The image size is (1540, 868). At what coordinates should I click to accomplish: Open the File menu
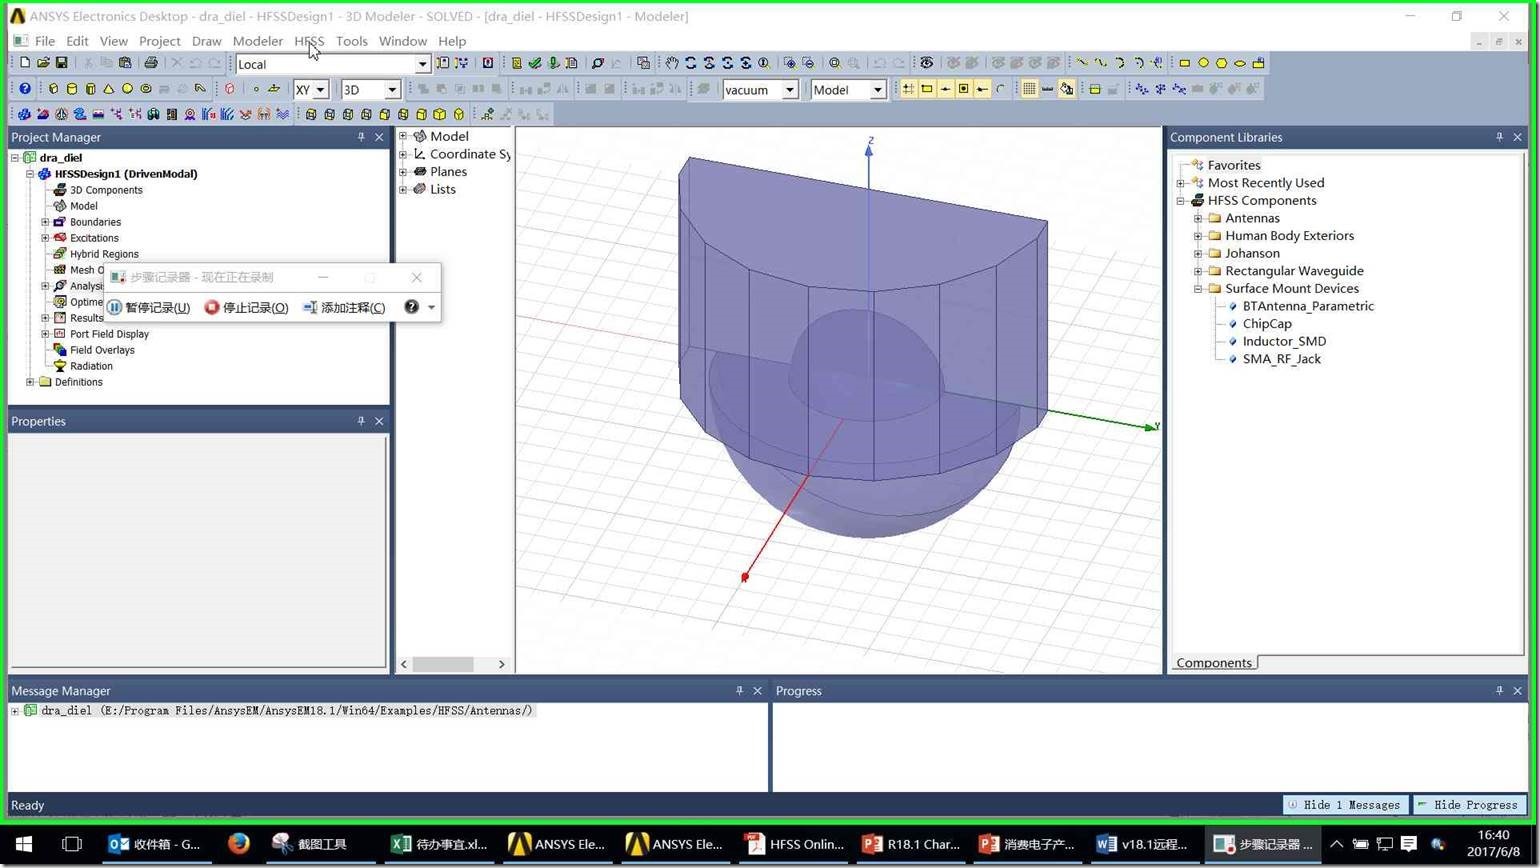point(45,41)
